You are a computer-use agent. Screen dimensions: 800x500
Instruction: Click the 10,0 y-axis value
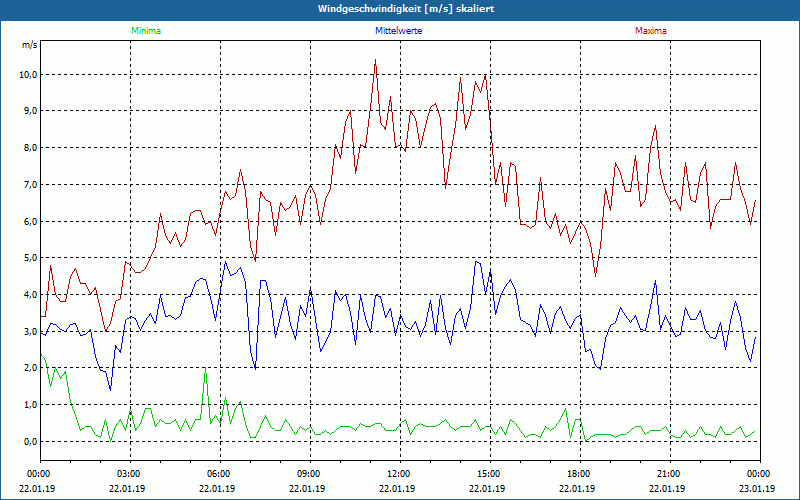29,74
